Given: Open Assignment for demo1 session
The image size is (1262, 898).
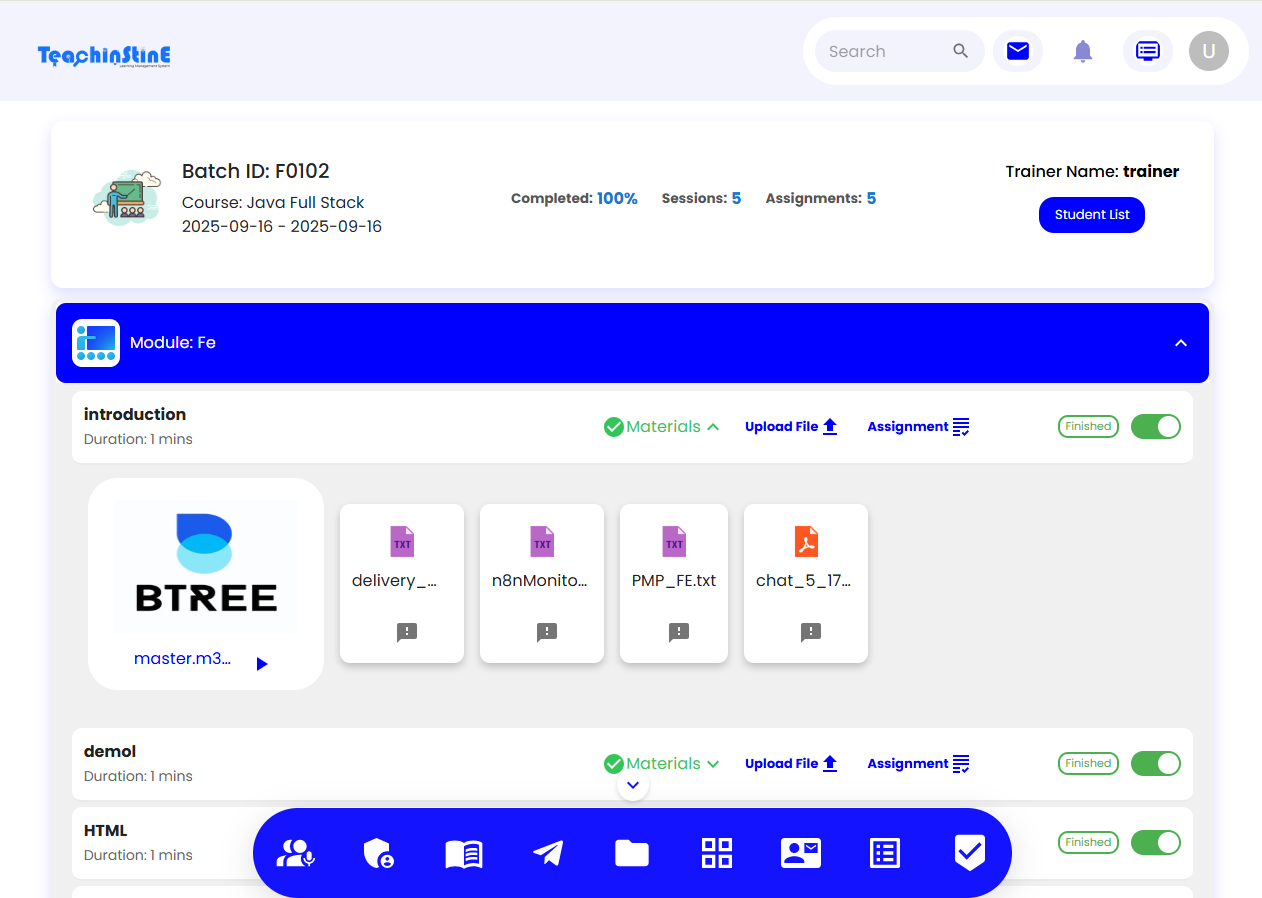Looking at the screenshot, I should click(x=918, y=764).
